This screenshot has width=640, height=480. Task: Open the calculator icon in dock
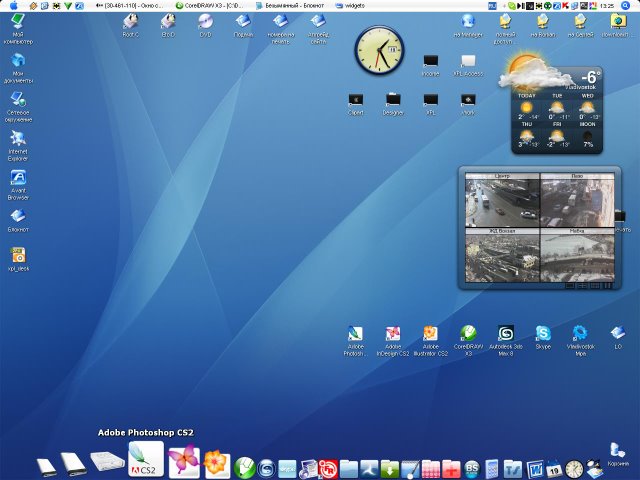coord(492,469)
